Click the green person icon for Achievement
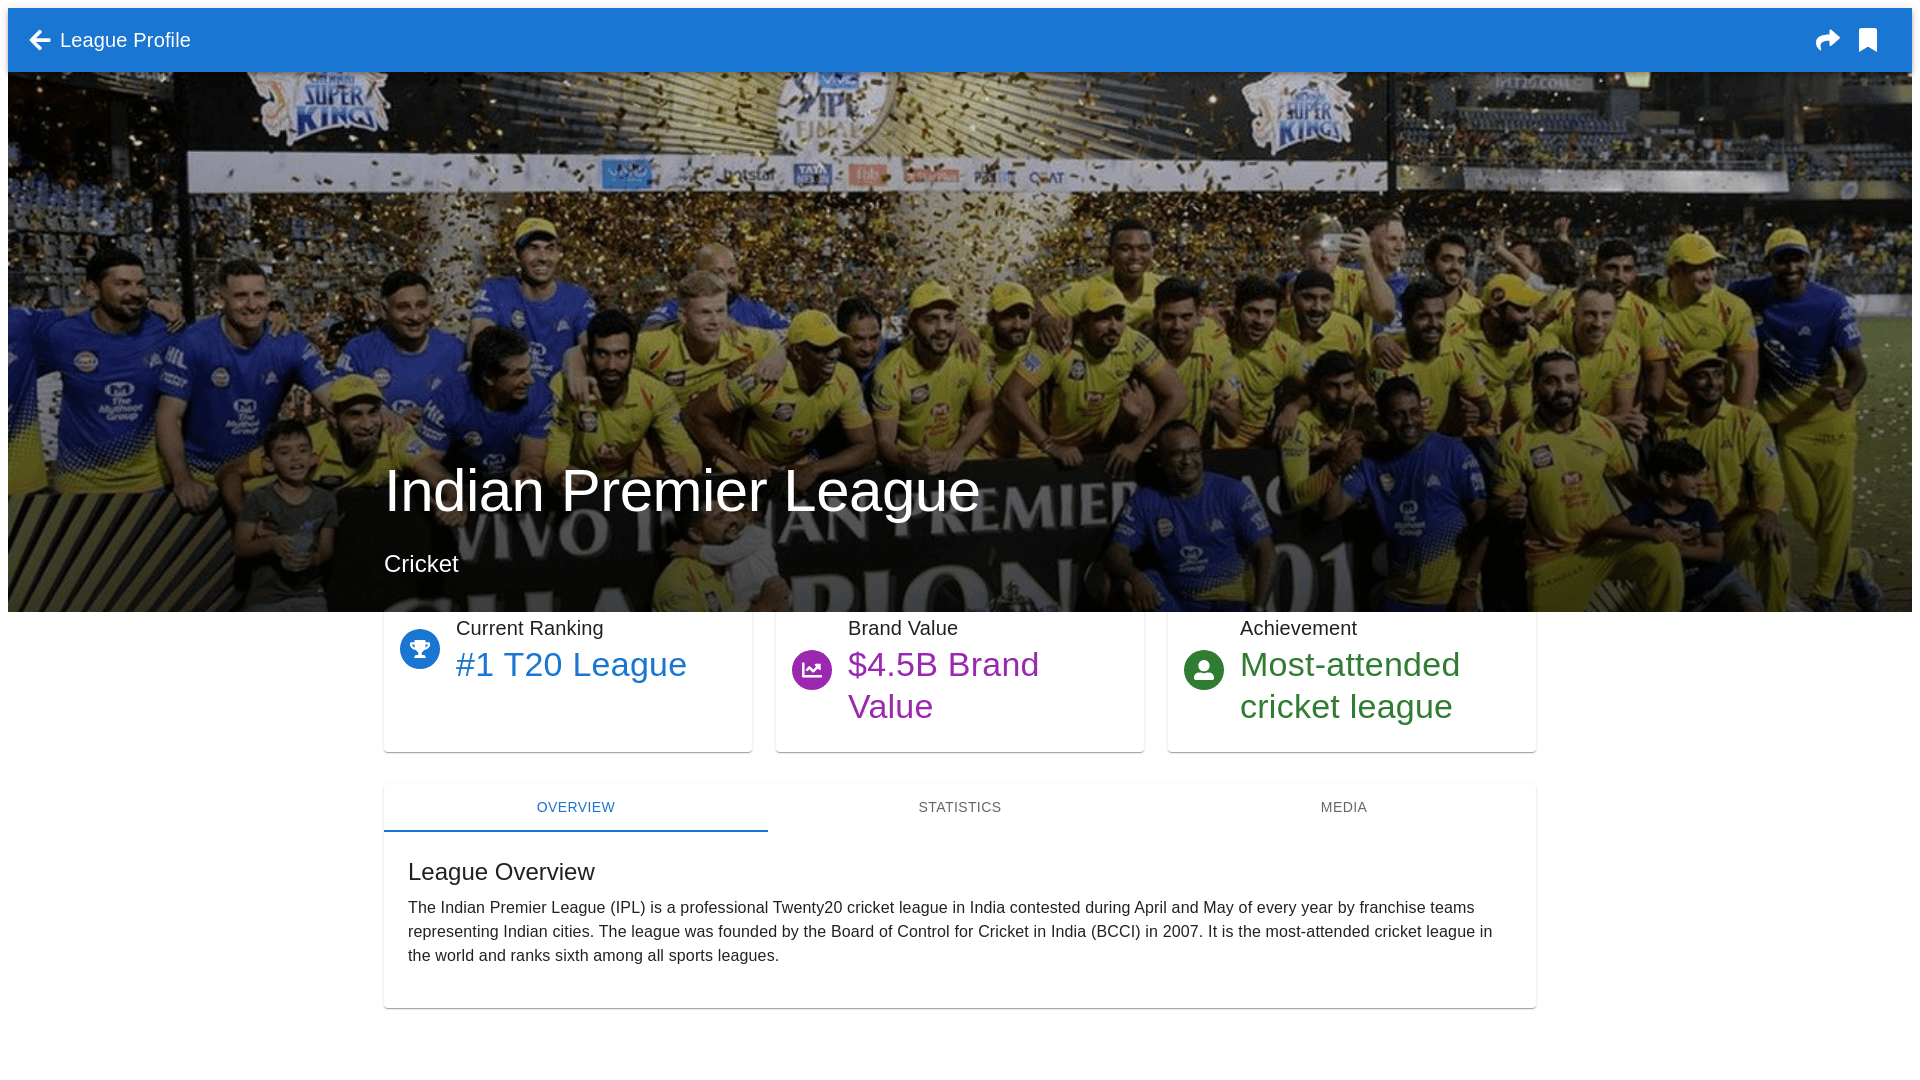This screenshot has height=1080, width=1920. click(1204, 670)
